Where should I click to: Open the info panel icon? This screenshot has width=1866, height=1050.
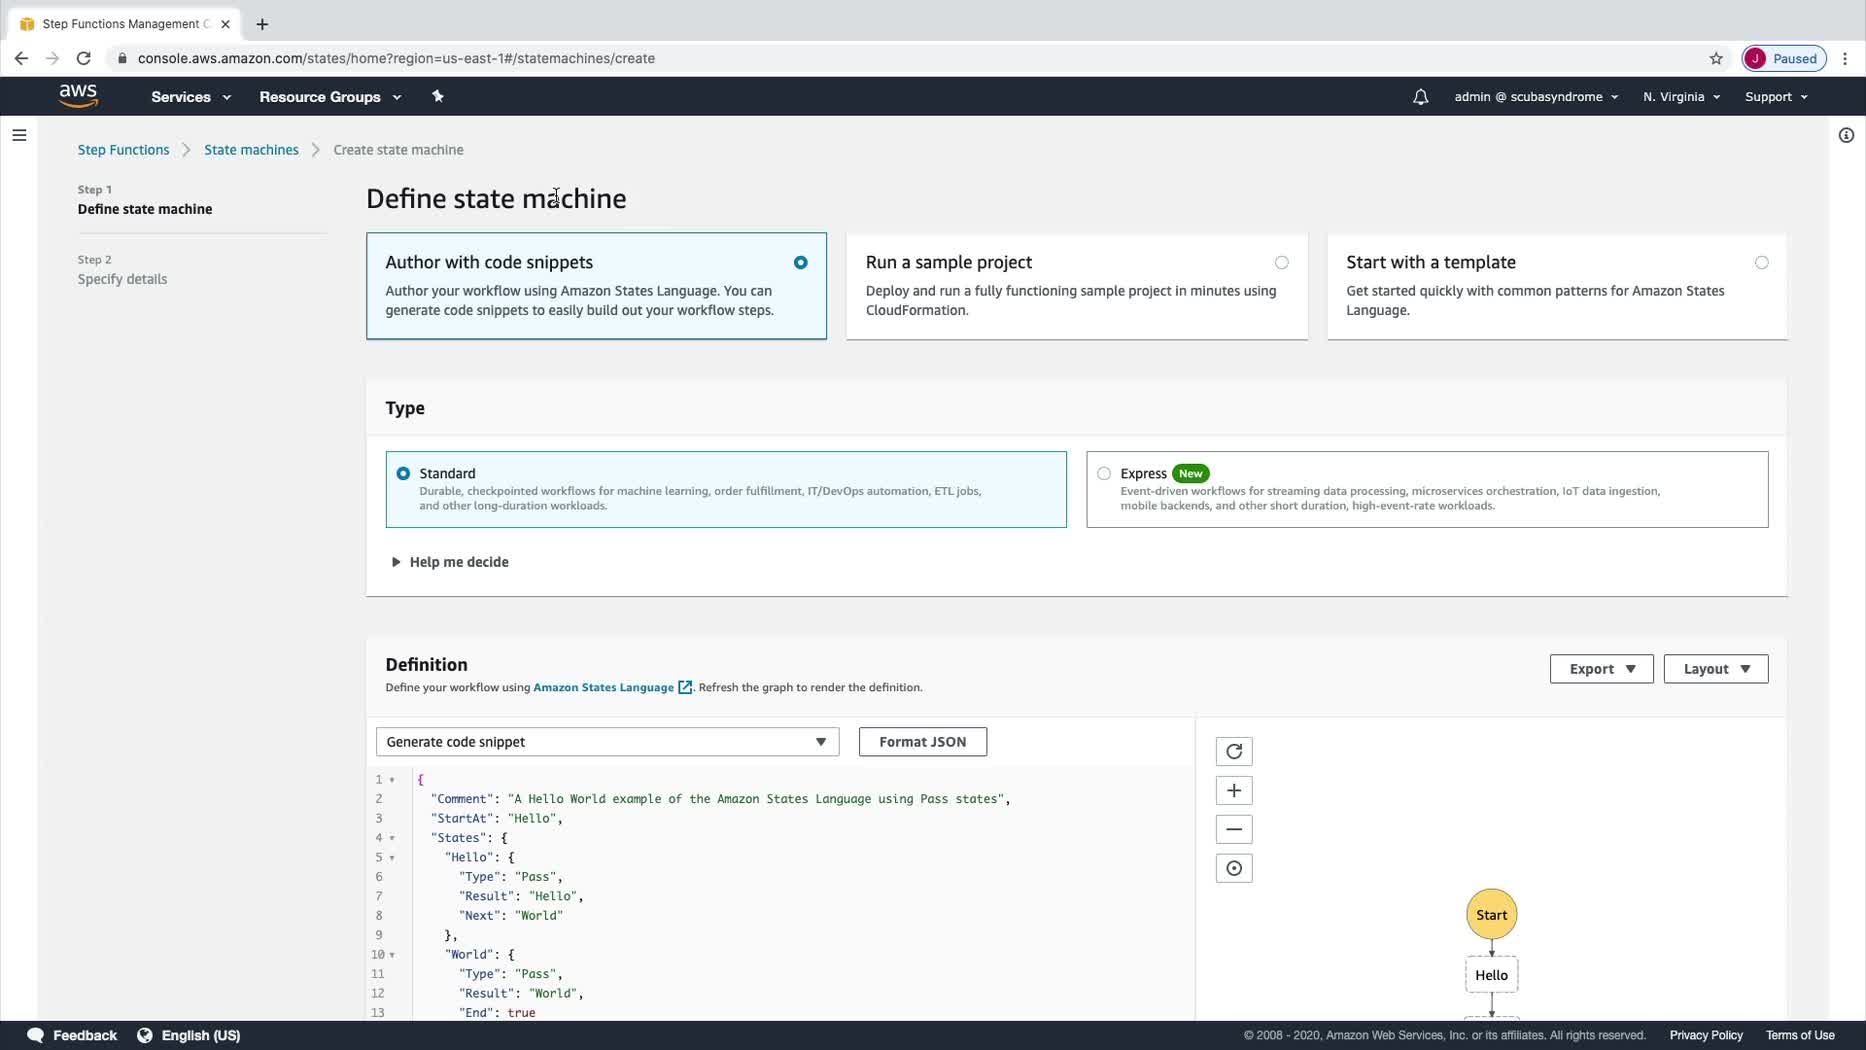(x=1846, y=135)
